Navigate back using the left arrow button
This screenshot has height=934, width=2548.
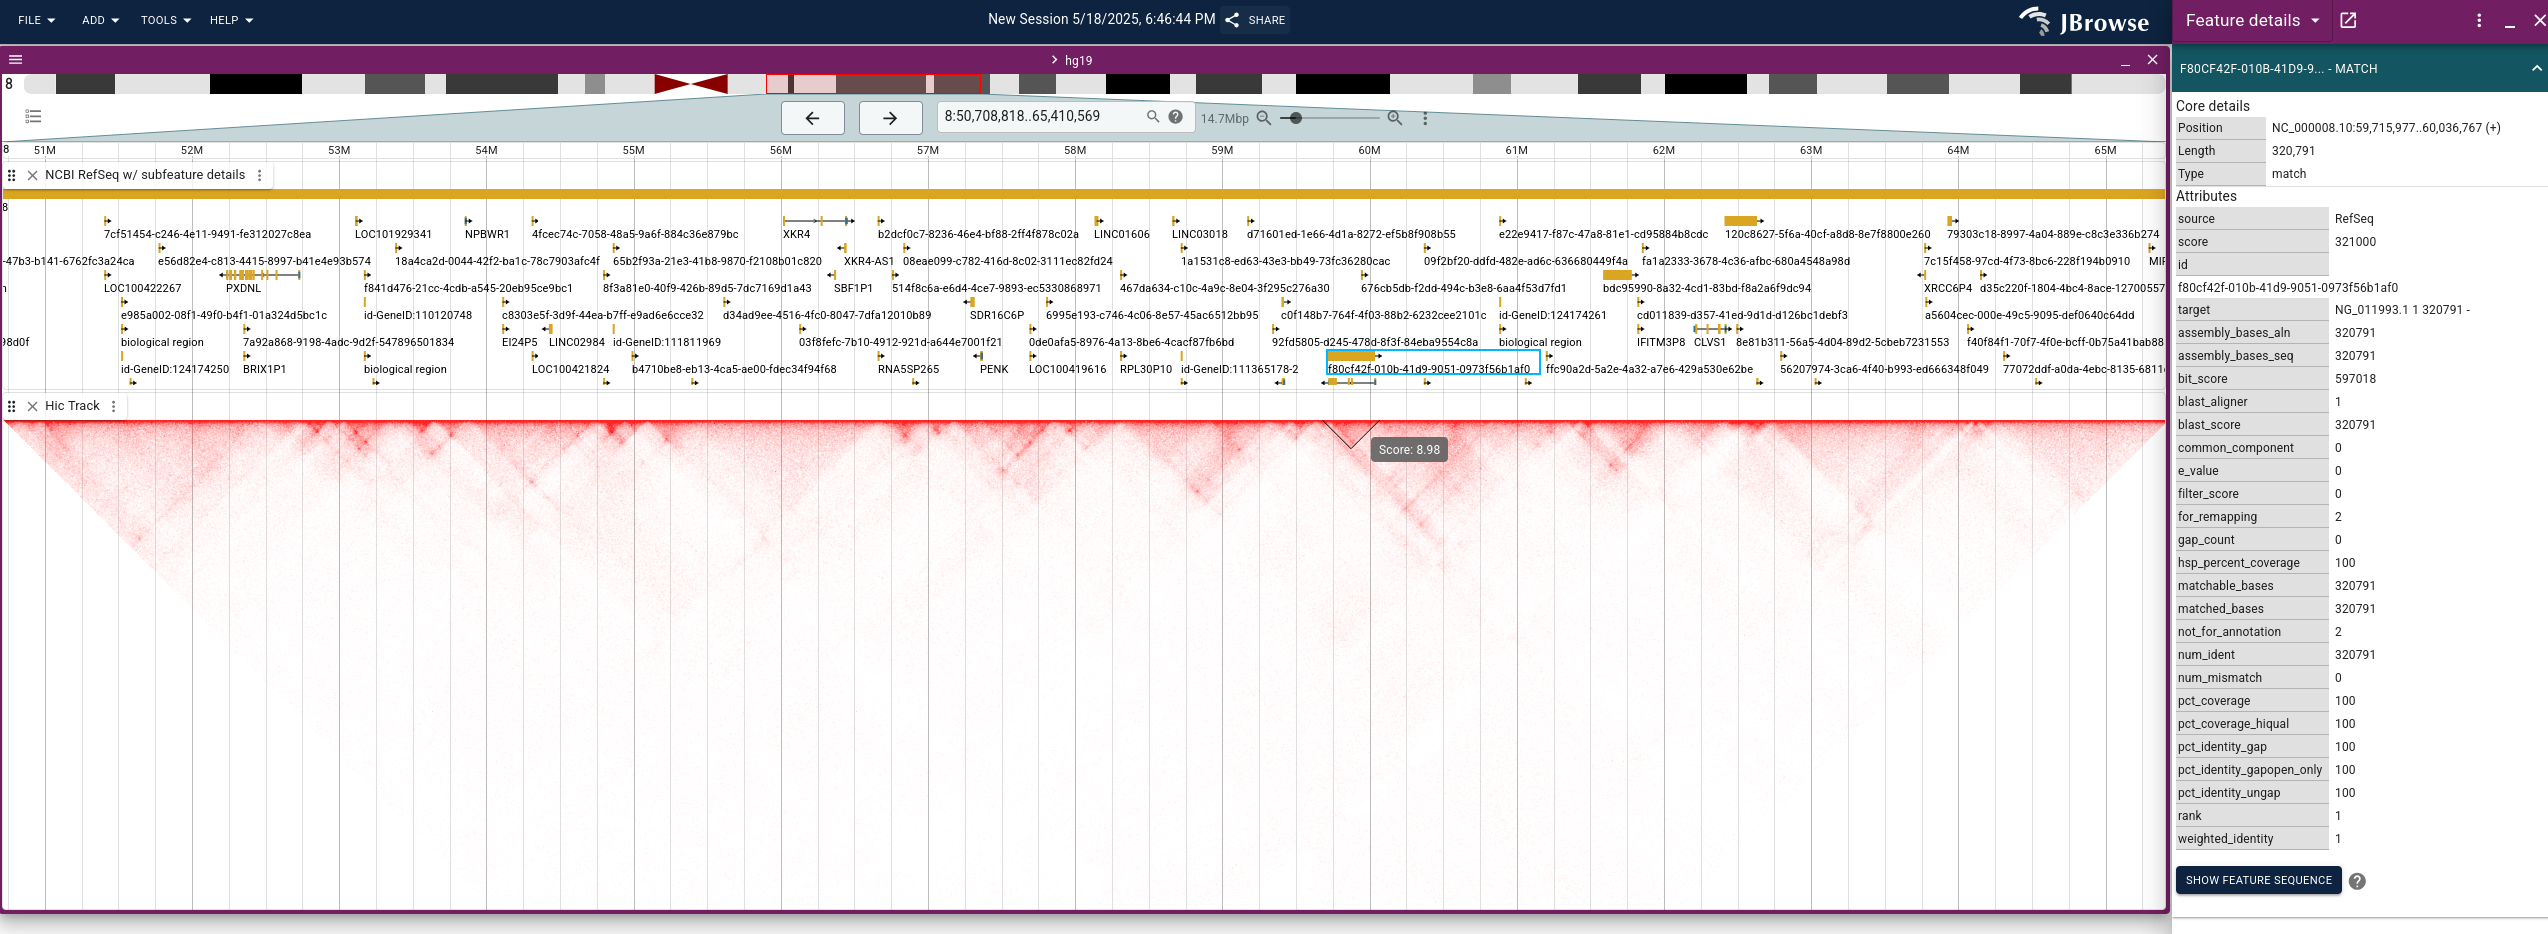(812, 117)
